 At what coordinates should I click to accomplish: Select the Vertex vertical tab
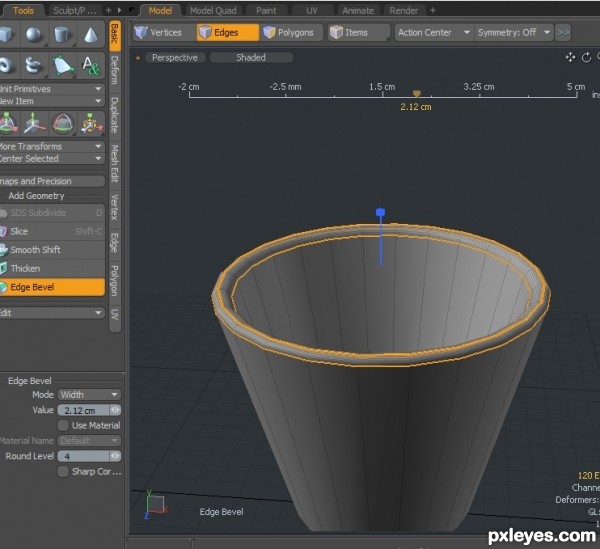pyautogui.click(x=114, y=207)
